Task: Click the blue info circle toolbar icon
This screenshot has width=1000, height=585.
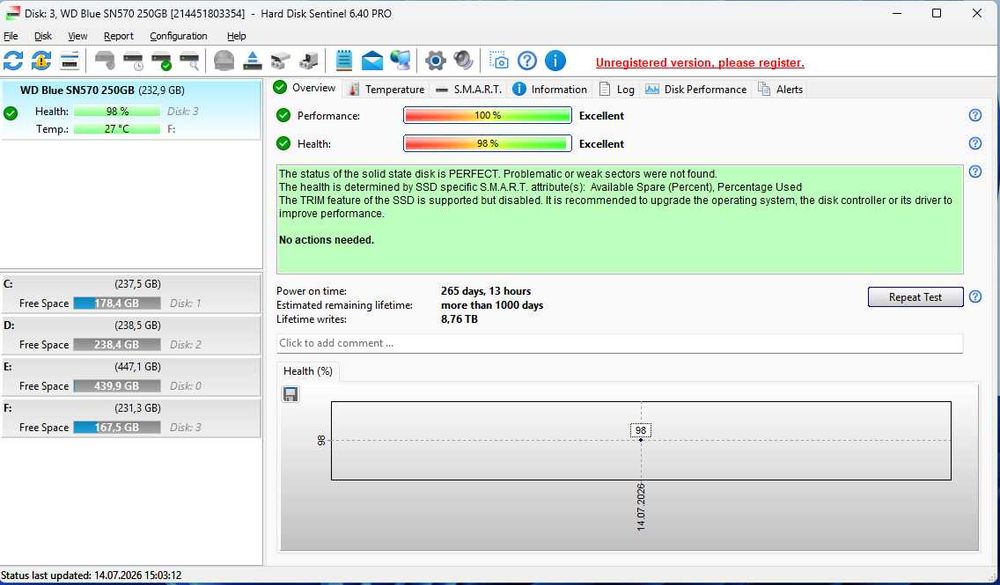Action: [555, 61]
